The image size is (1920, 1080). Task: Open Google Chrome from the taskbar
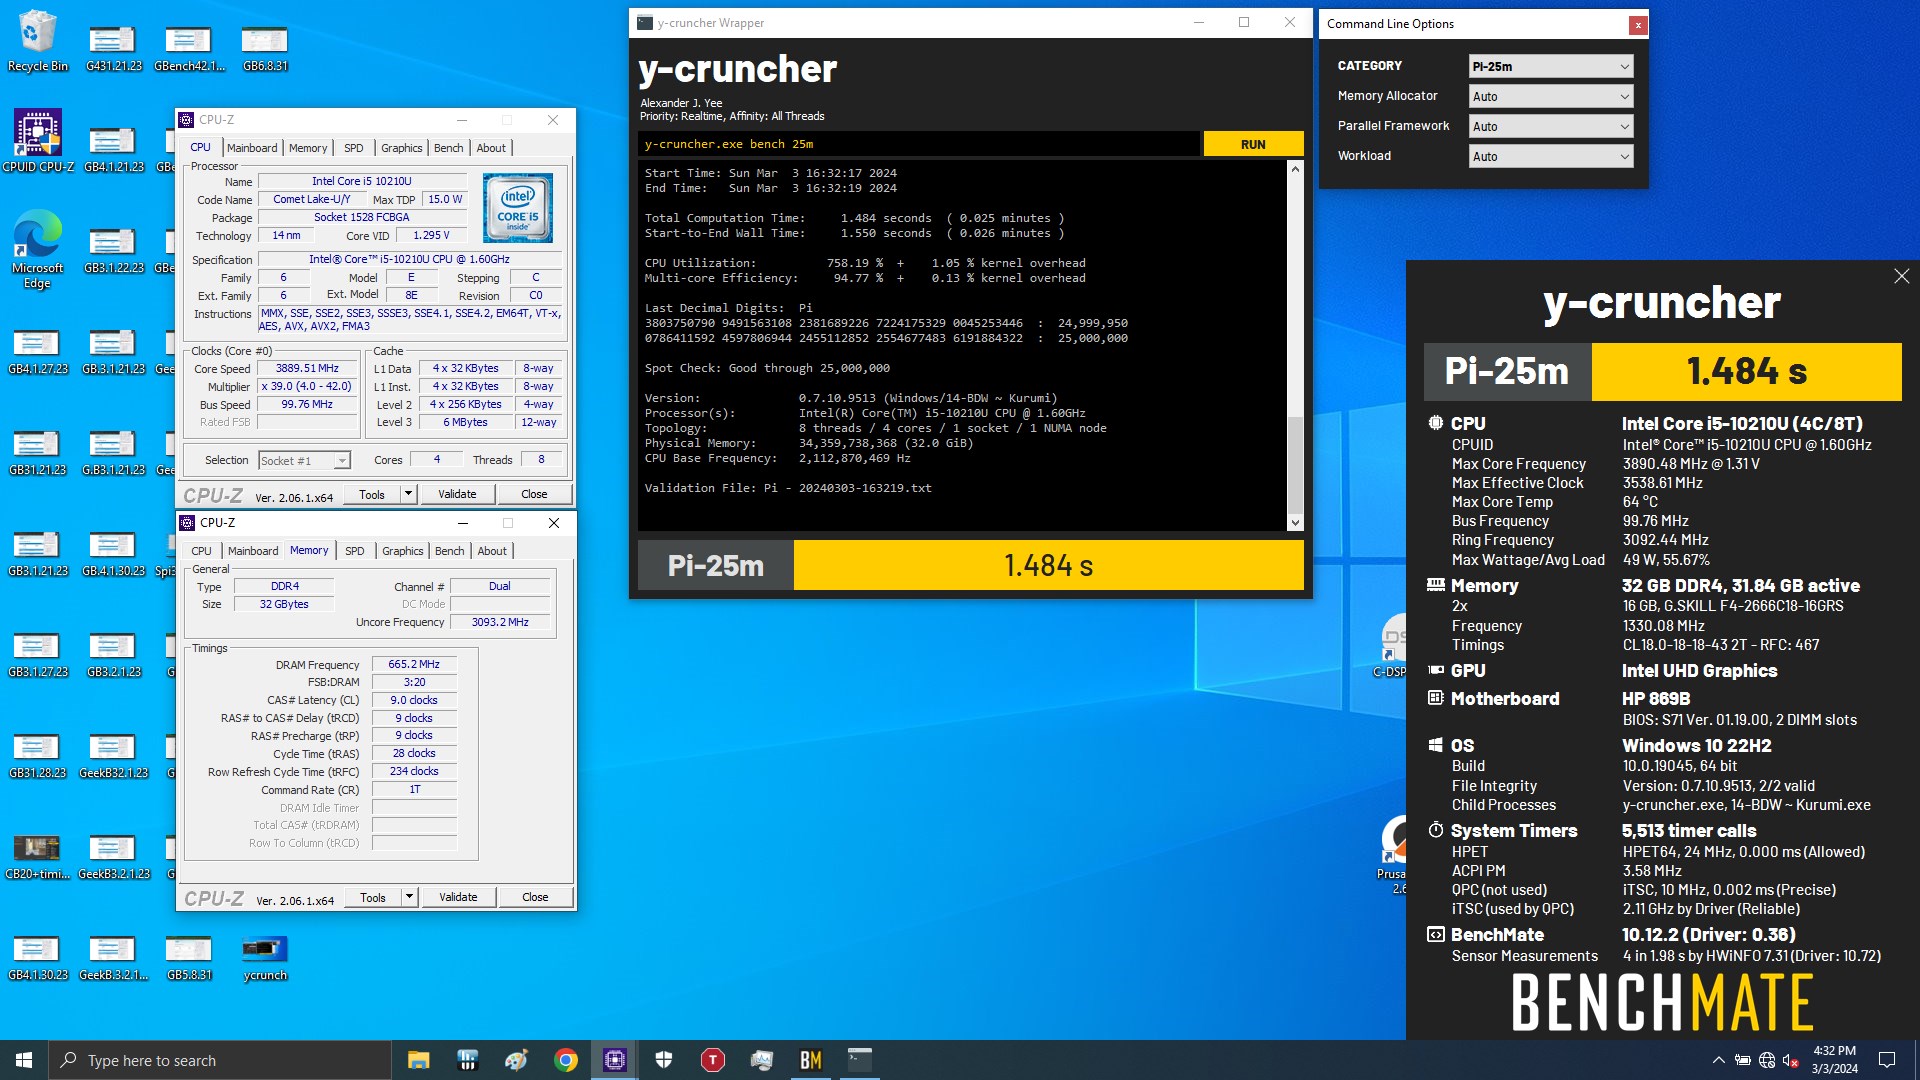coord(566,1060)
